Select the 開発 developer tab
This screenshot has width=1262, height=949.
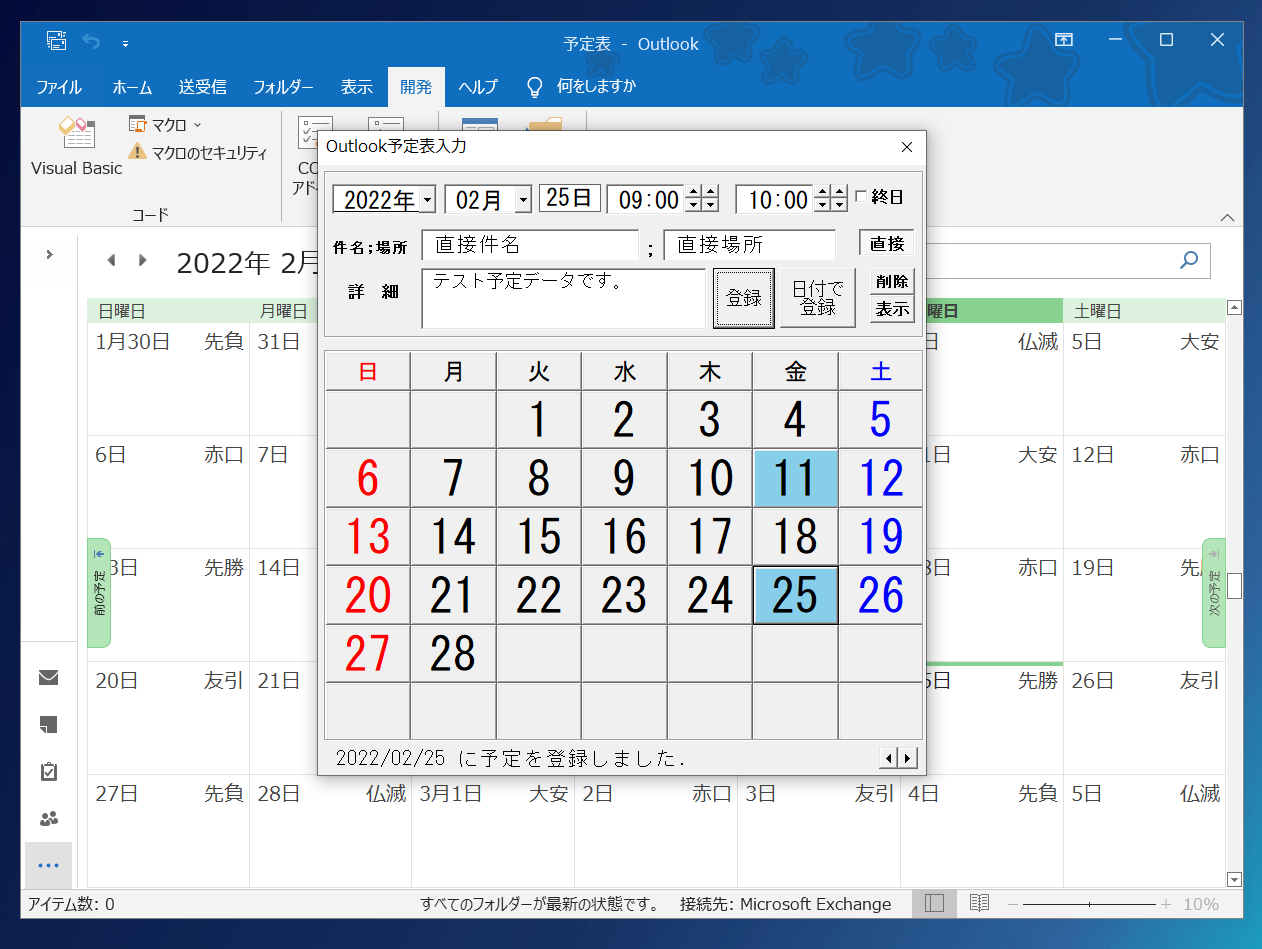pyautogui.click(x=416, y=87)
